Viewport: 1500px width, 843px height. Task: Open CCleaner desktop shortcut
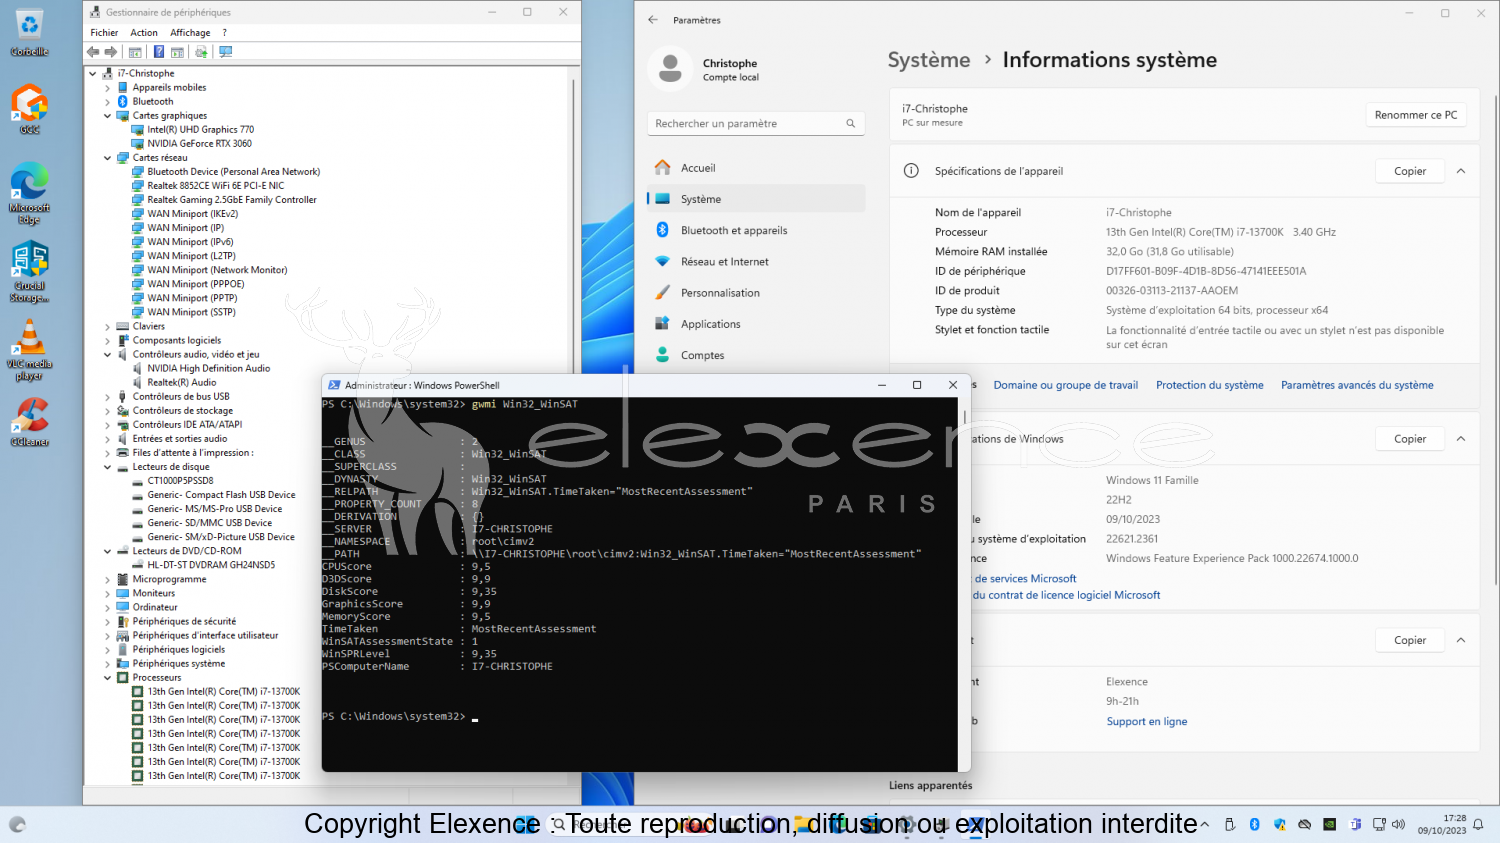[x=29, y=421]
